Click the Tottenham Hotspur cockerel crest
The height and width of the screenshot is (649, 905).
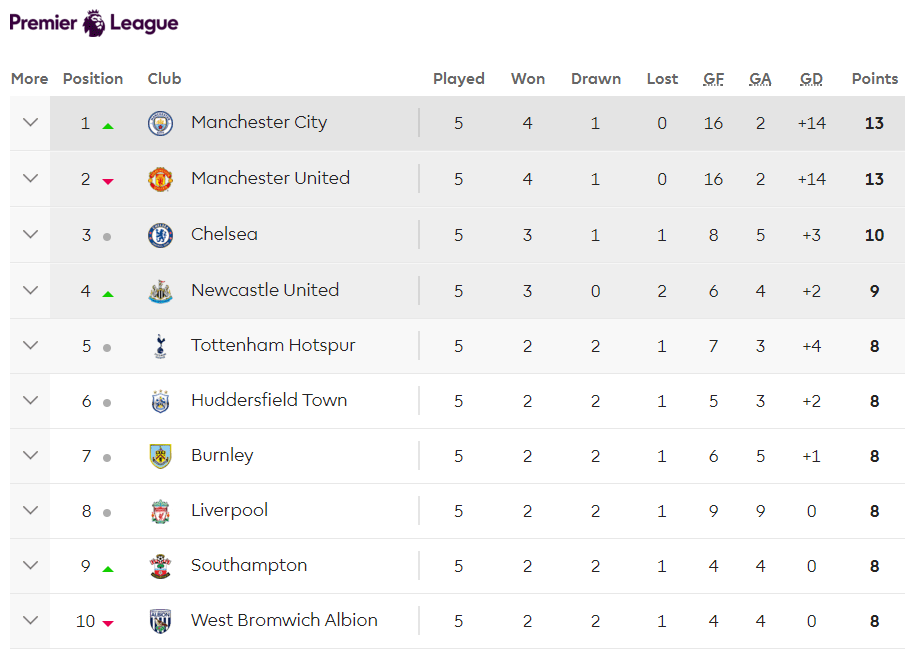(x=160, y=346)
